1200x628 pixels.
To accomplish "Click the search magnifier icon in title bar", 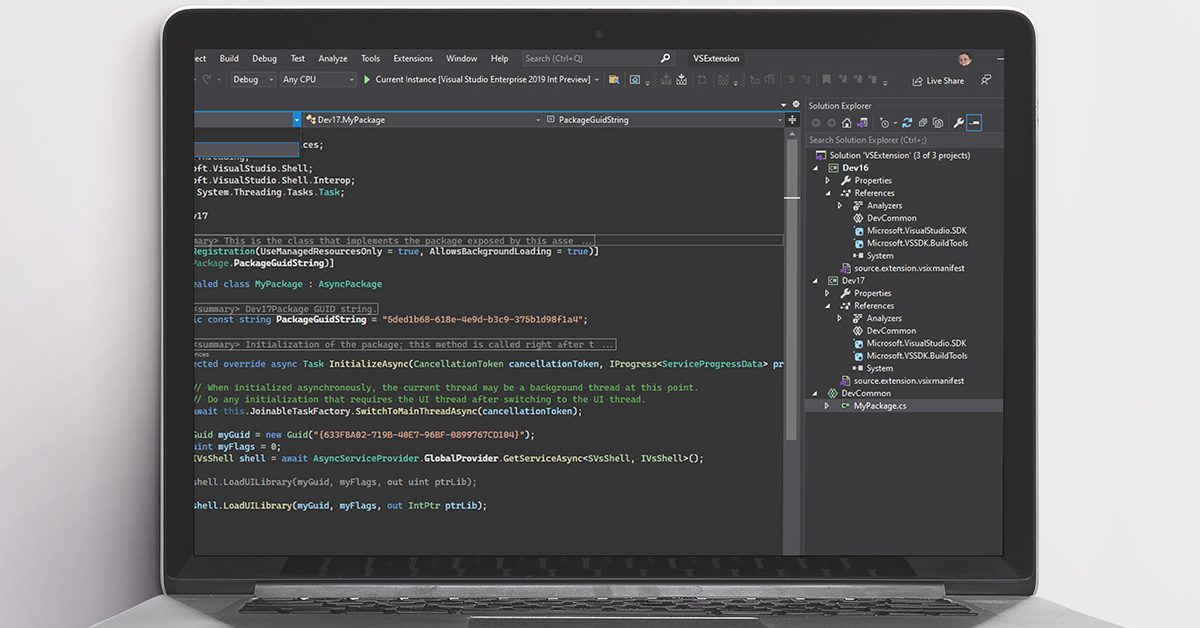I will click(665, 59).
